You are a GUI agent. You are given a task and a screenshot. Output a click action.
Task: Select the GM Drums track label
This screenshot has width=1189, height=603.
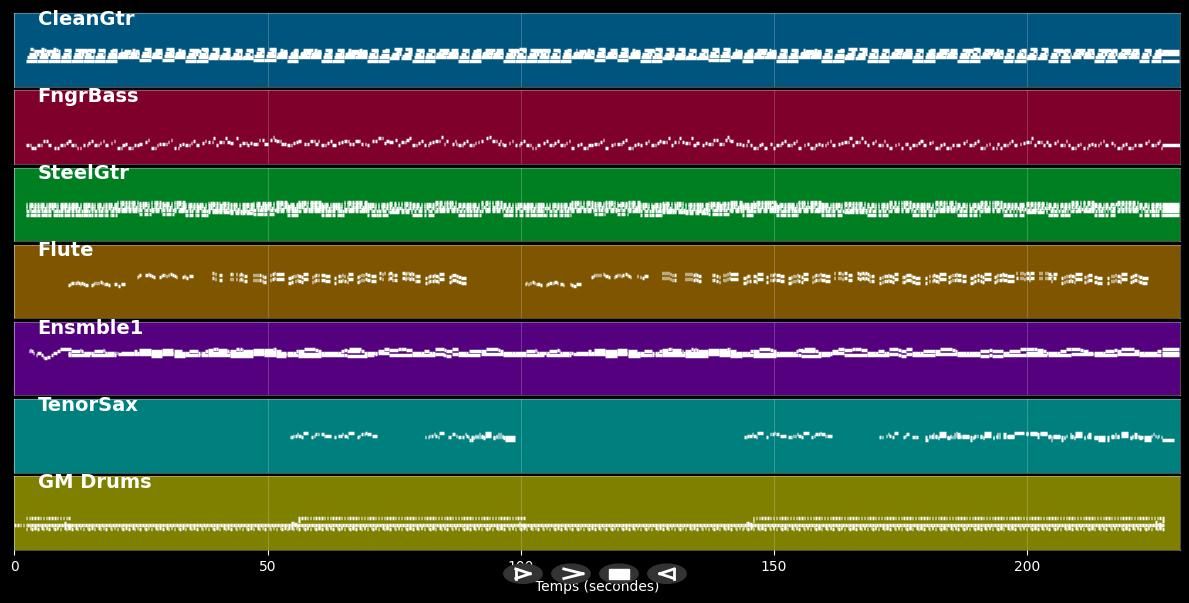[94, 482]
